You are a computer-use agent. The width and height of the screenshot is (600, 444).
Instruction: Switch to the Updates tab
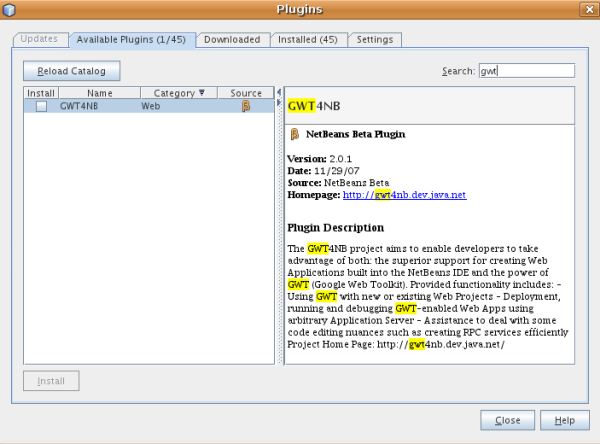[39, 39]
